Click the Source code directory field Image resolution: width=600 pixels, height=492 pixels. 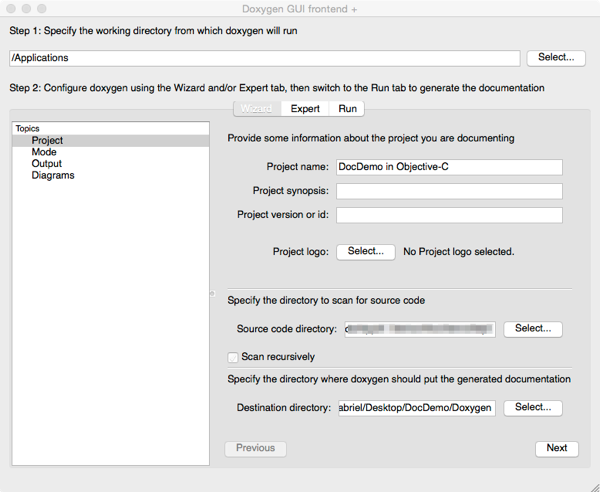[x=419, y=328]
